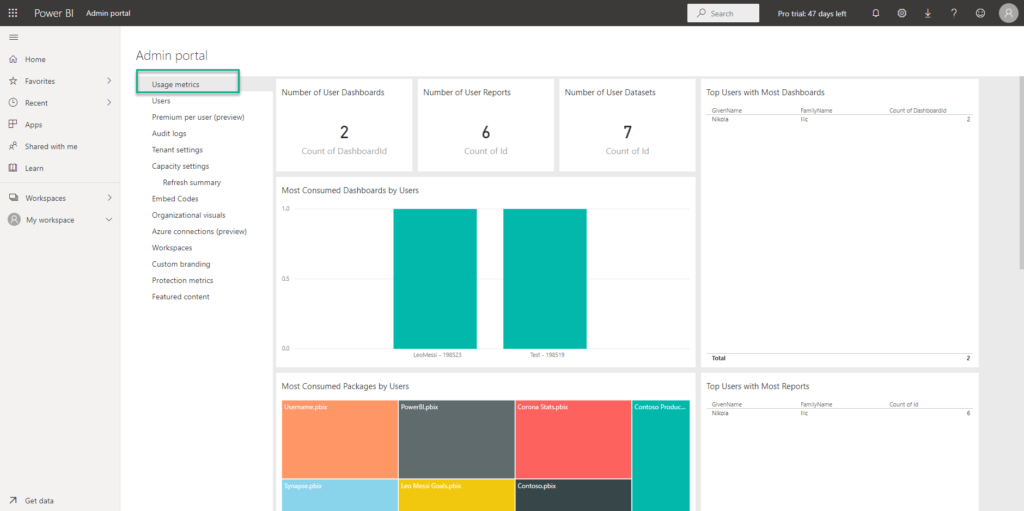Click the Pro trial: 47 days left text
The height and width of the screenshot is (511, 1024).
(812, 13)
